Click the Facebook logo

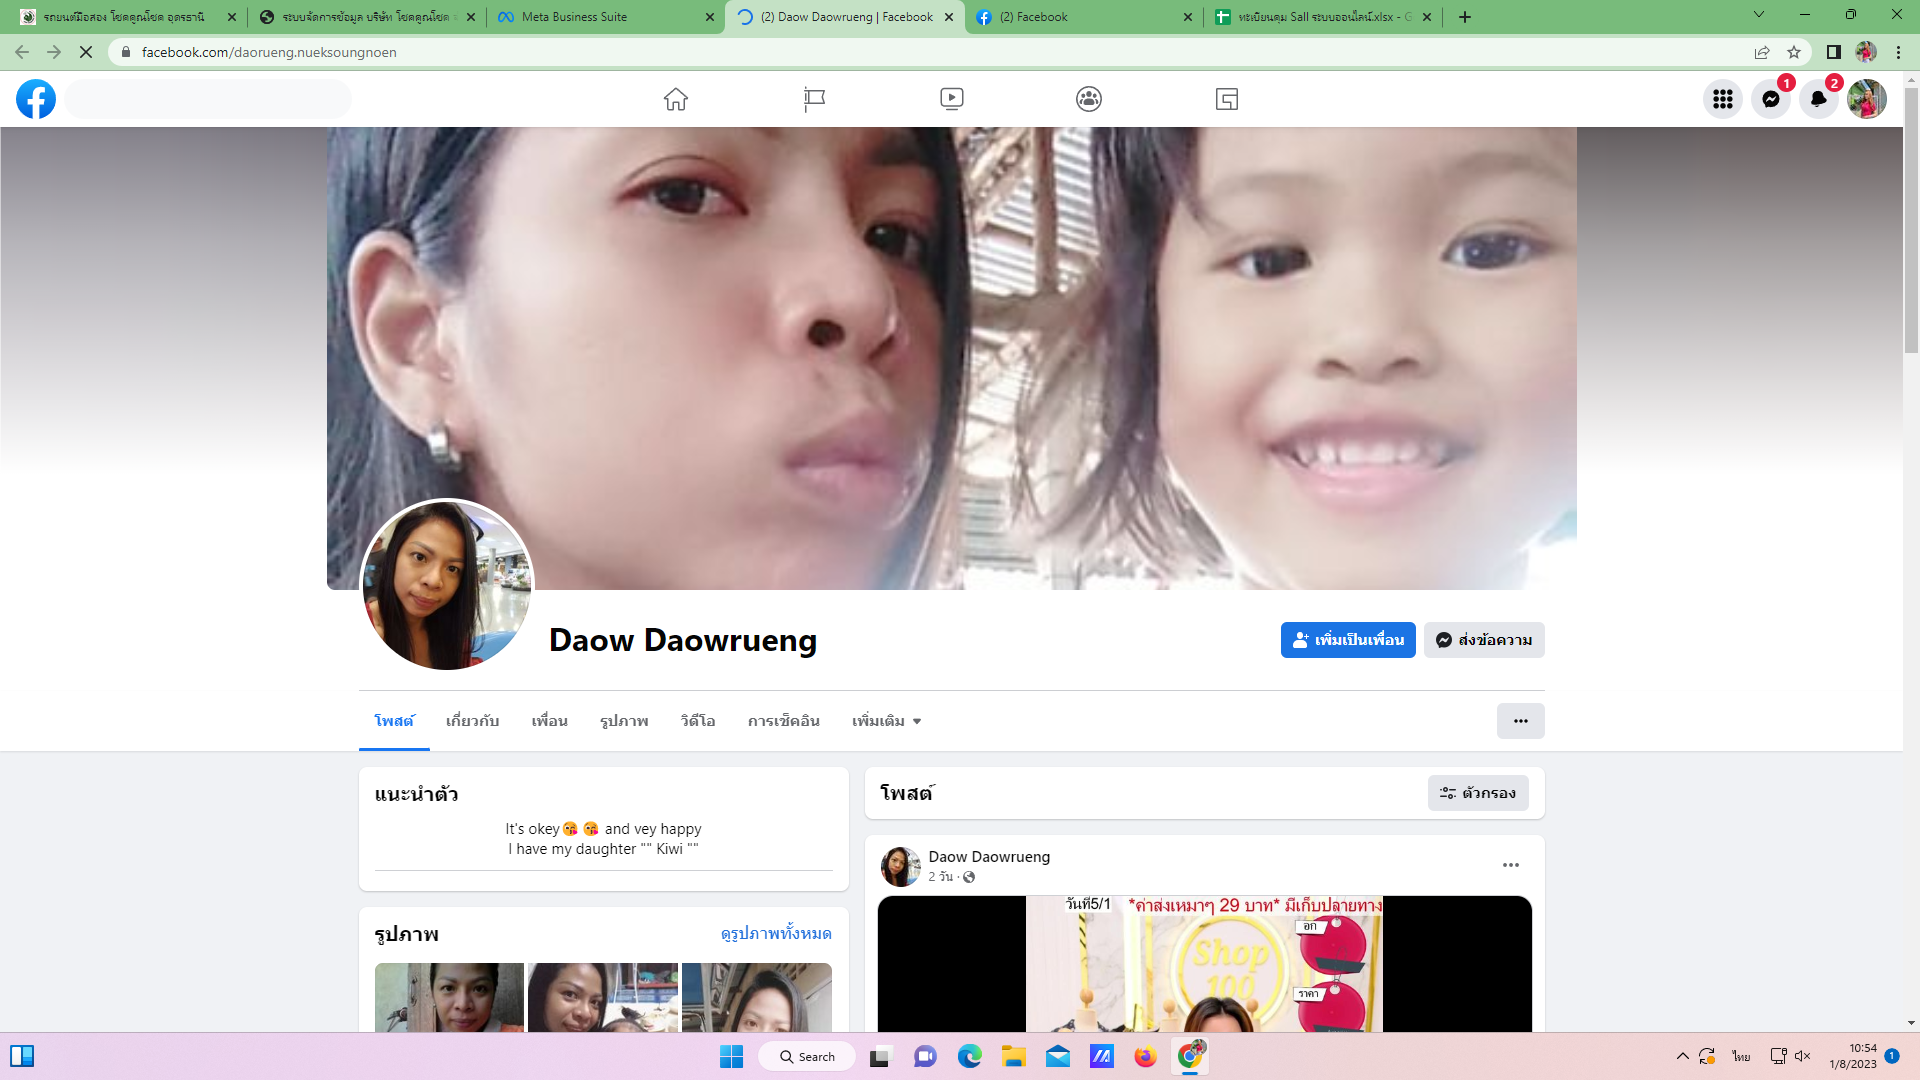click(36, 99)
